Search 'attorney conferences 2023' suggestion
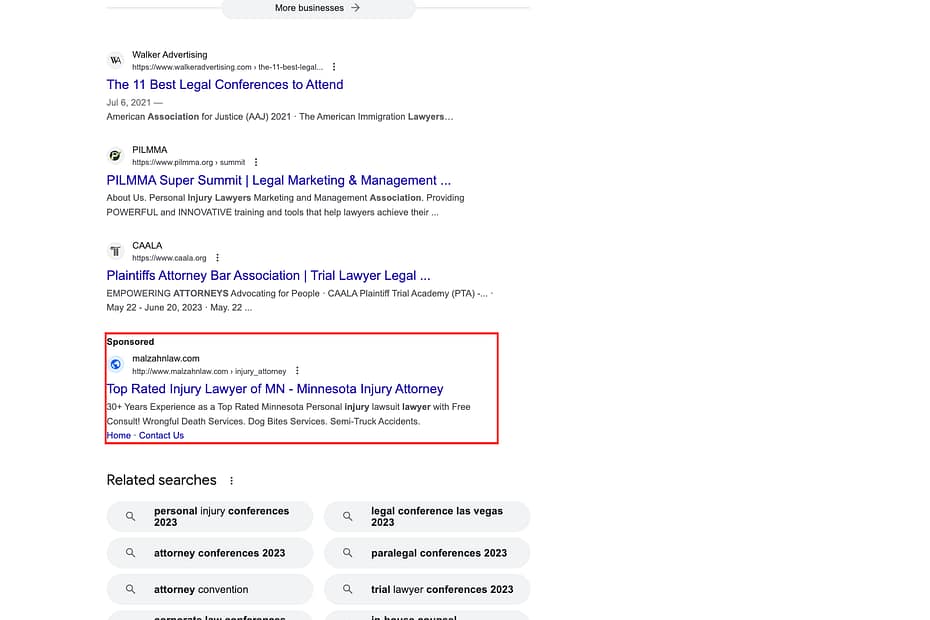930x620 pixels. tap(210, 553)
